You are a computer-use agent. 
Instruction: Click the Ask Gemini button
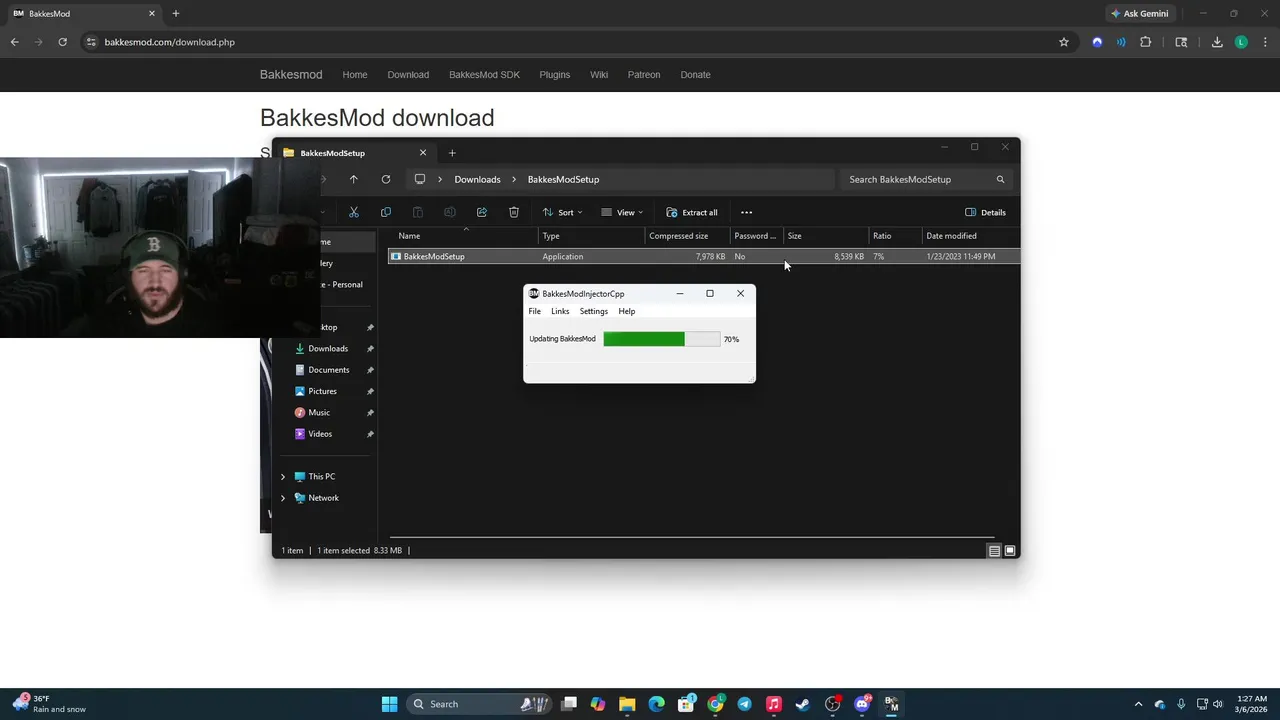coord(1139,14)
